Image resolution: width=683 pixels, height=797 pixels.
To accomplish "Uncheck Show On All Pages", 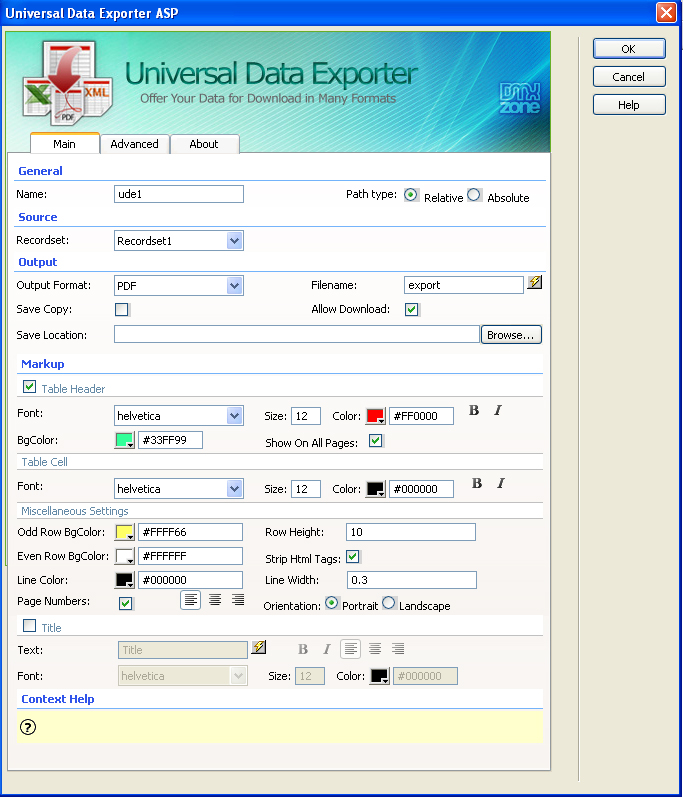I will (x=376, y=441).
